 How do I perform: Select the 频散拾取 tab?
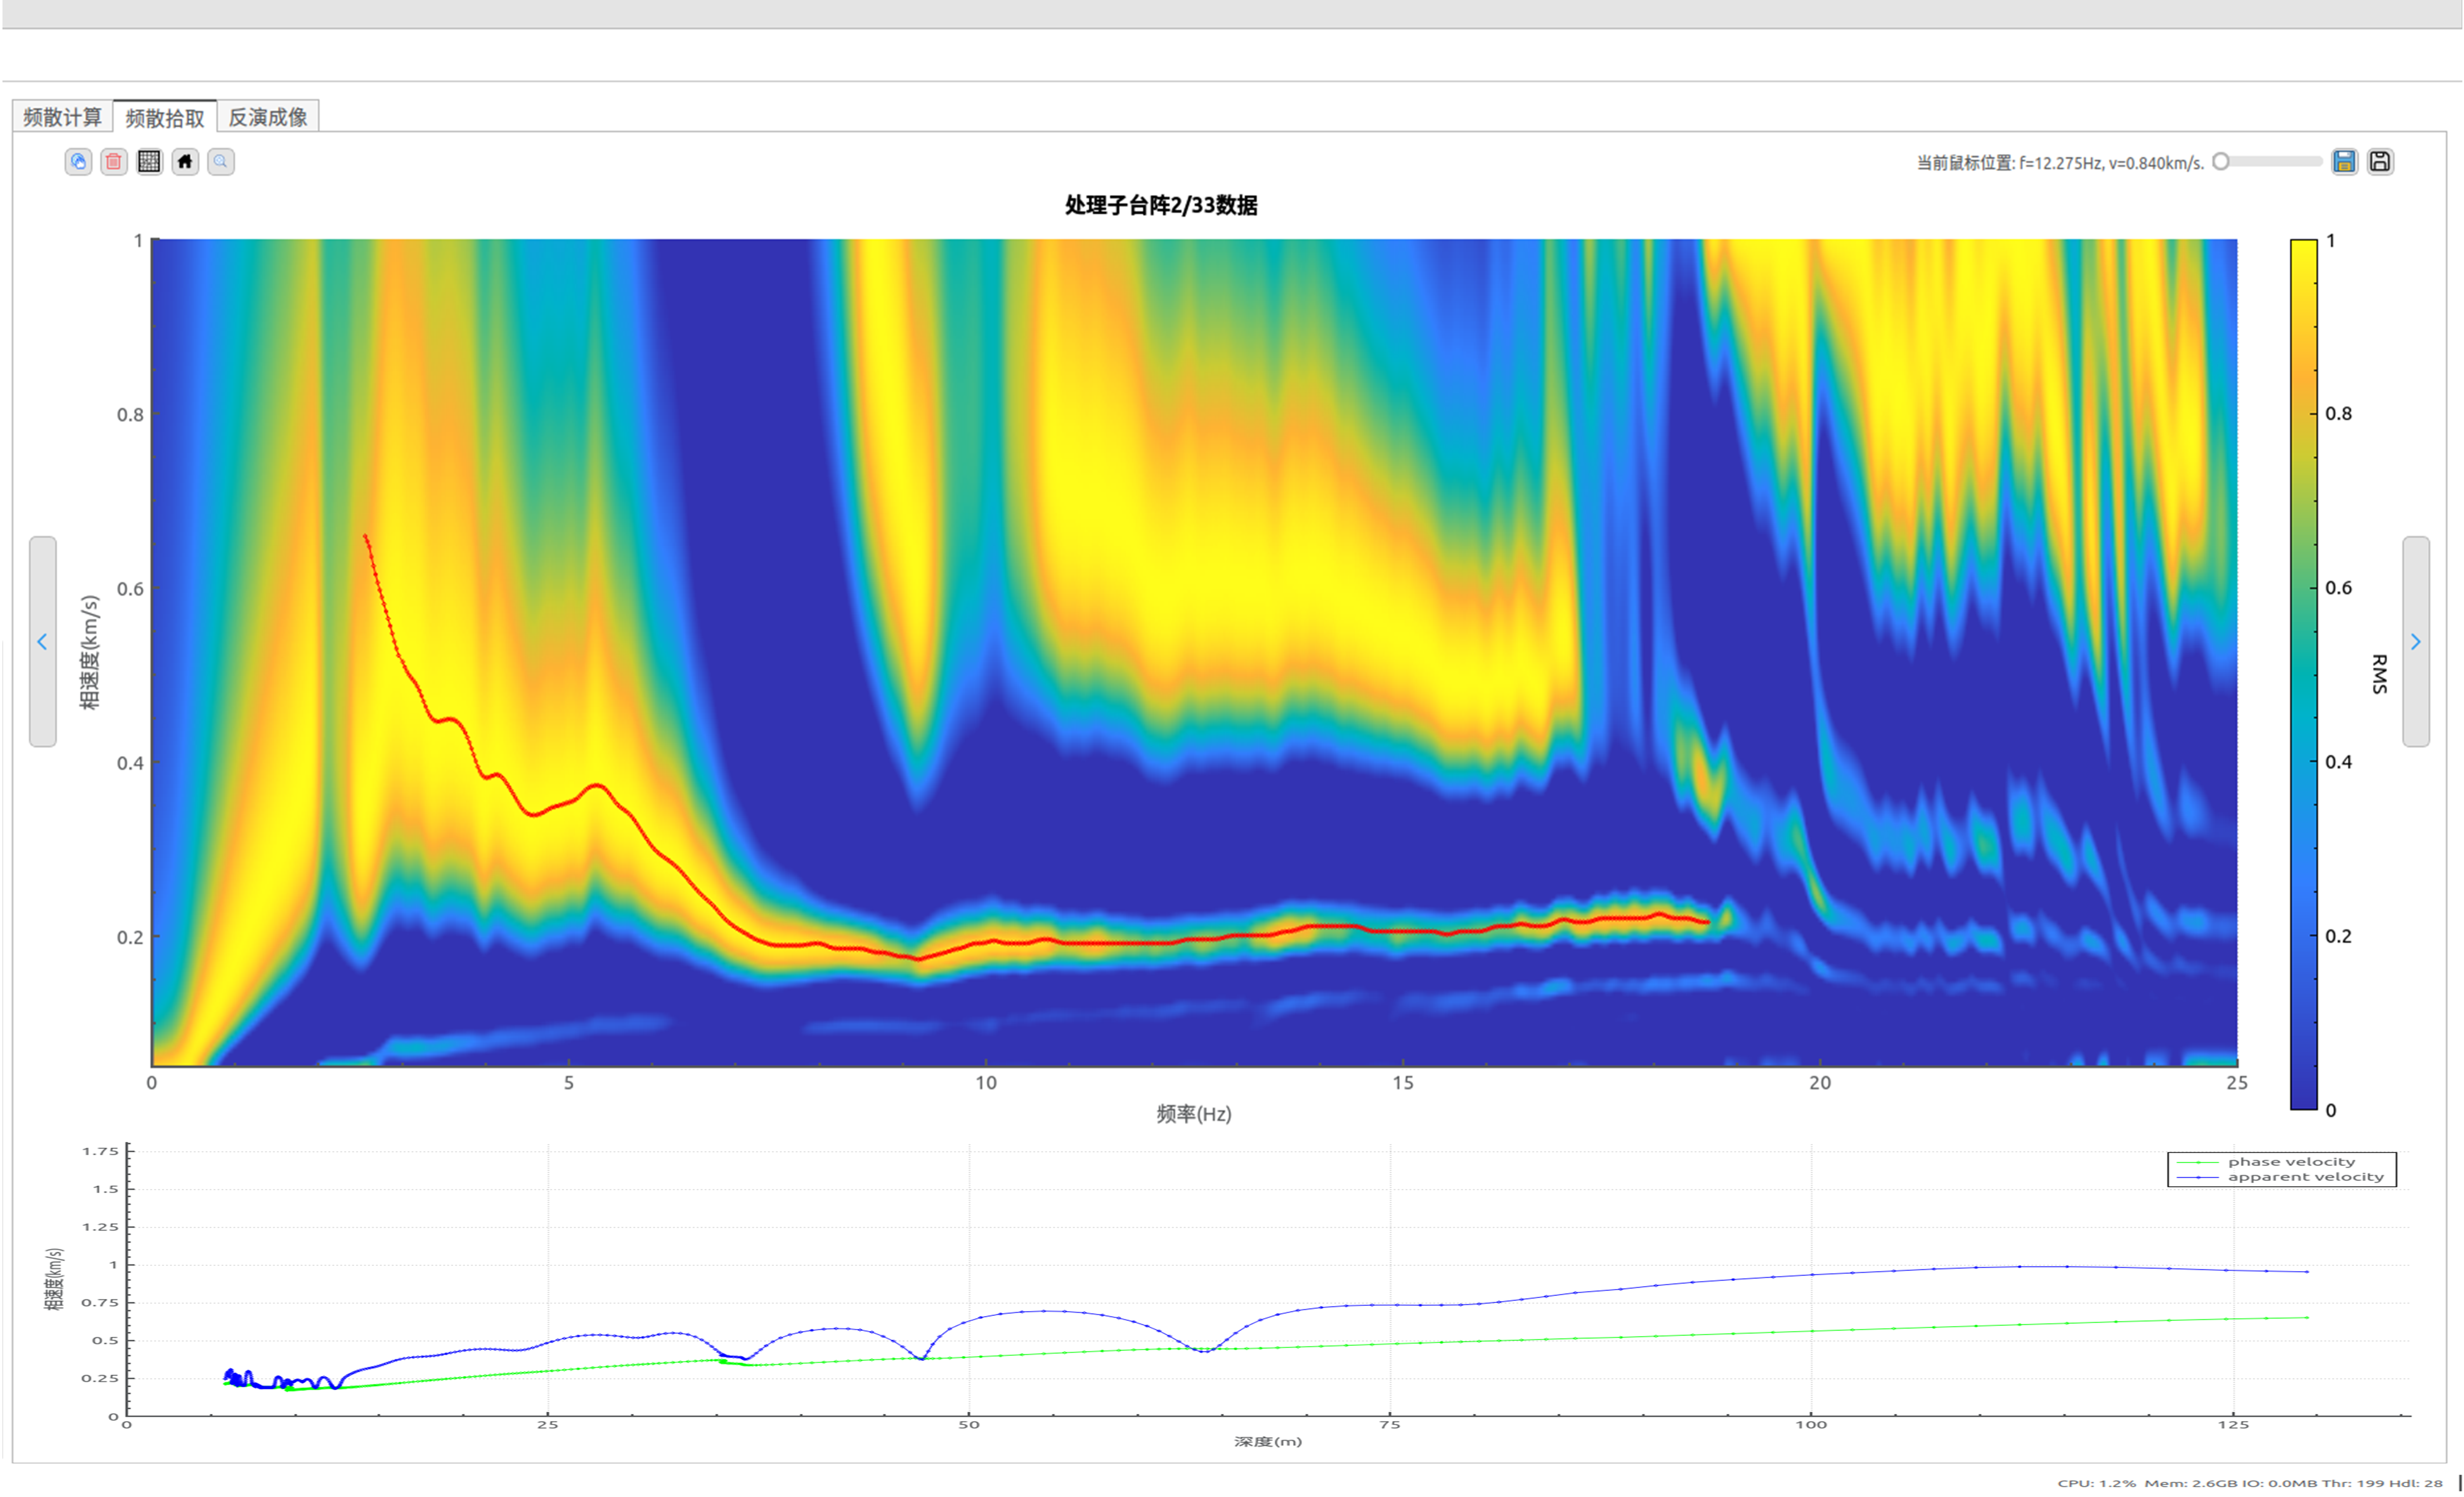click(165, 117)
